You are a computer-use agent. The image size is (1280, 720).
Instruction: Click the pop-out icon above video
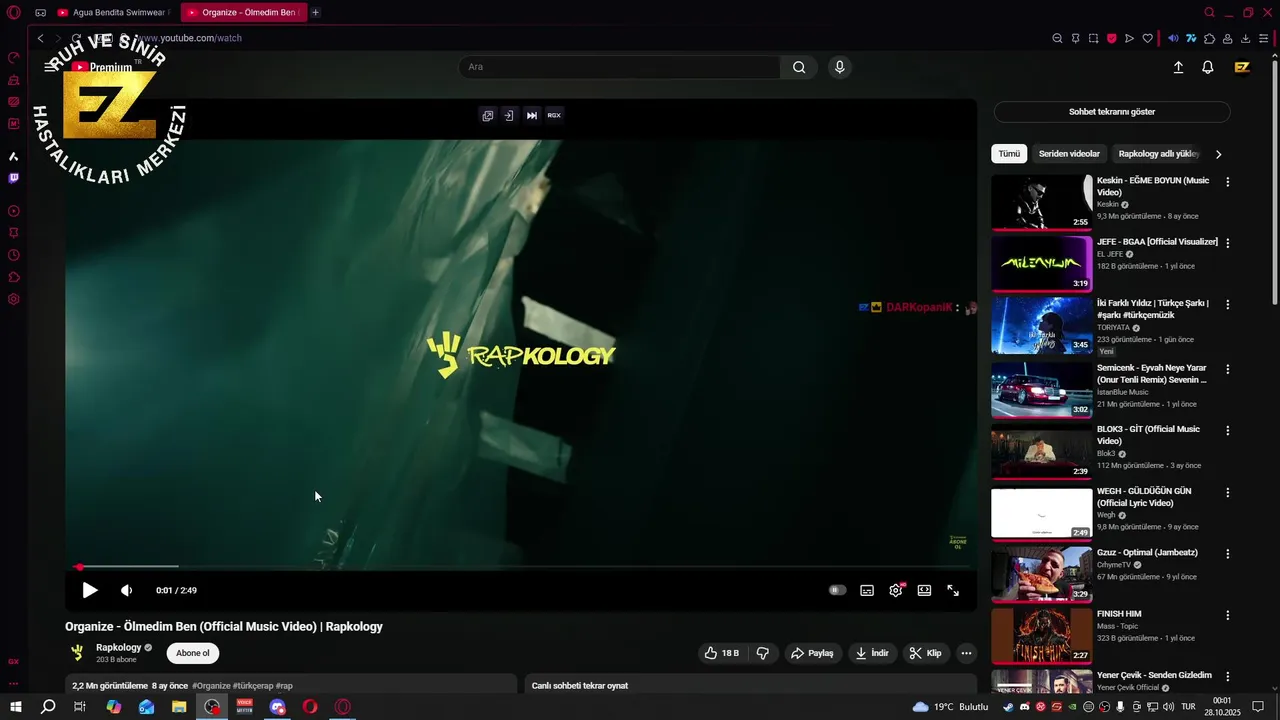(487, 115)
